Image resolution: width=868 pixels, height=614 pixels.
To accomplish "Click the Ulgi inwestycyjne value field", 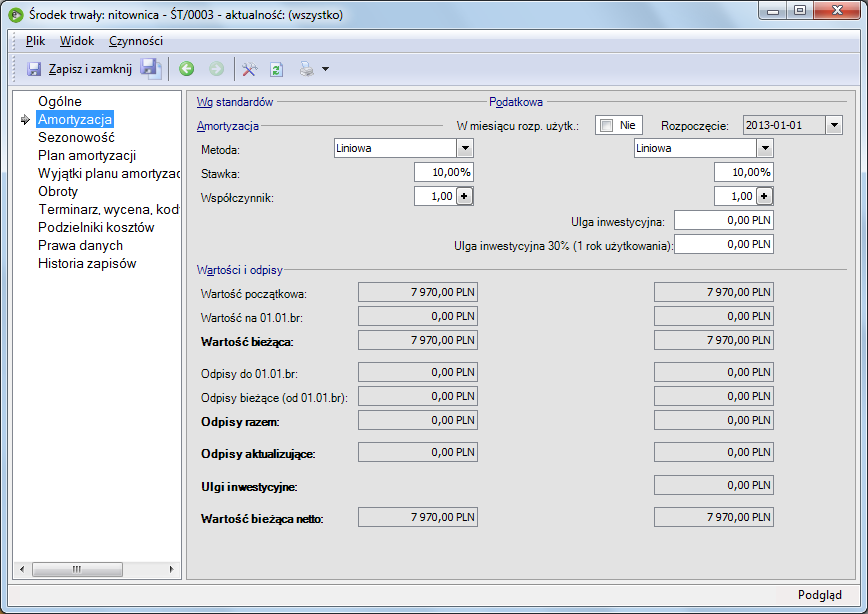I will point(714,485).
